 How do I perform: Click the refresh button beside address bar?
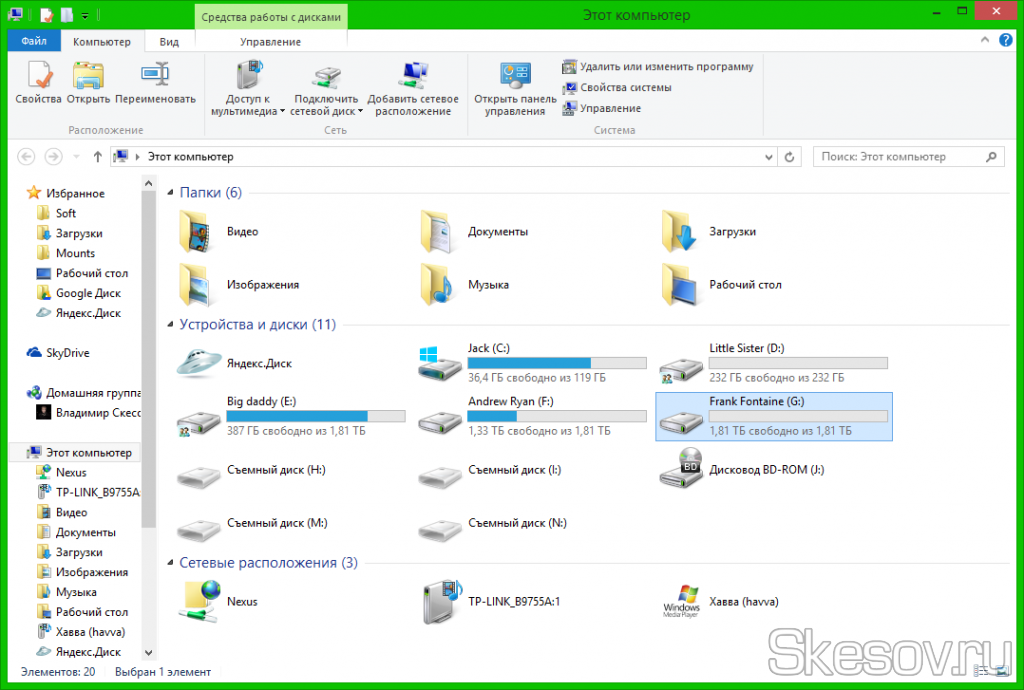tap(790, 157)
